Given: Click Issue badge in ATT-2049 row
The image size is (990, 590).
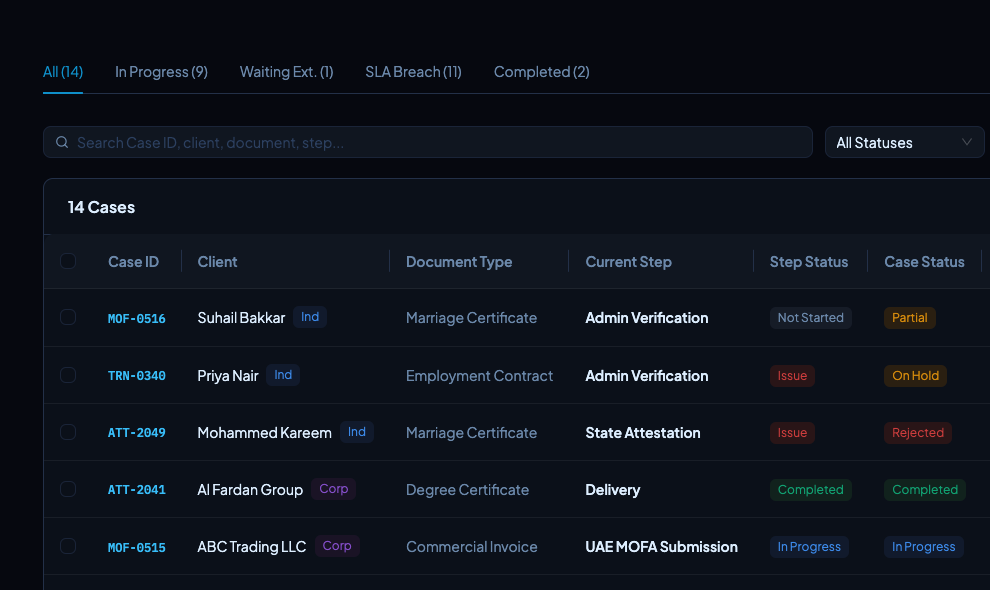Looking at the screenshot, I should click(792, 433).
